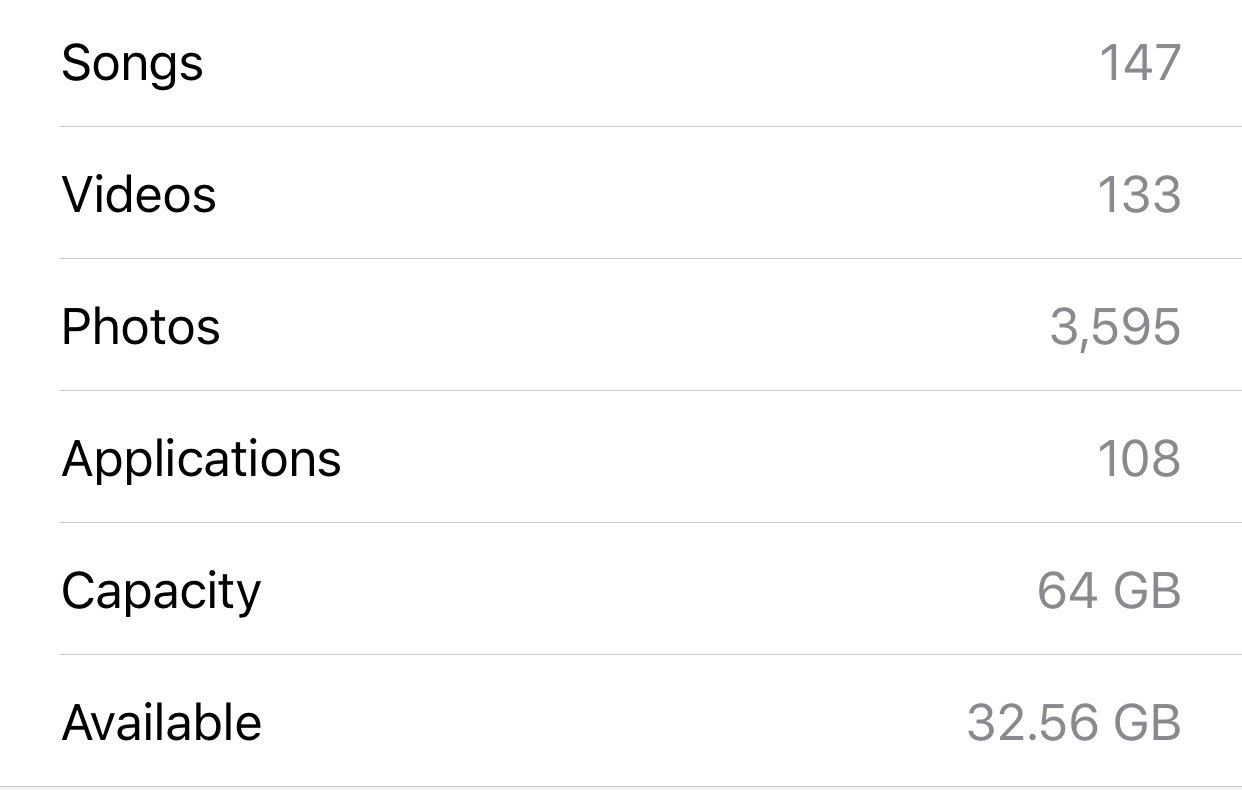Select the Songs count 147
The width and height of the screenshot is (1242, 790).
pyautogui.click(x=1140, y=62)
